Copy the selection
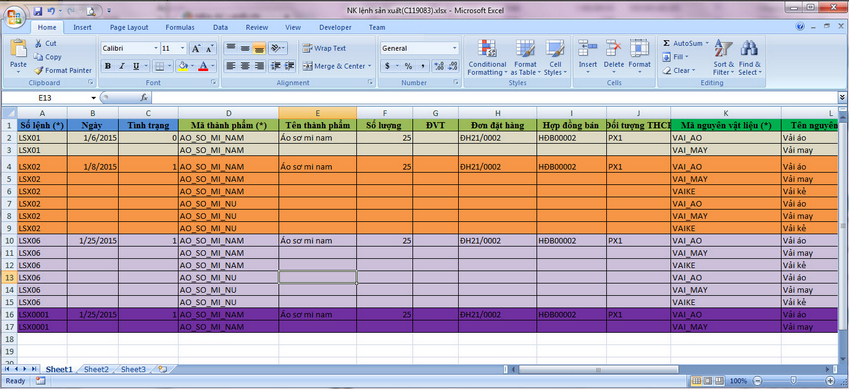This screenshot has width=849, height=389. [x=48, y=57]
